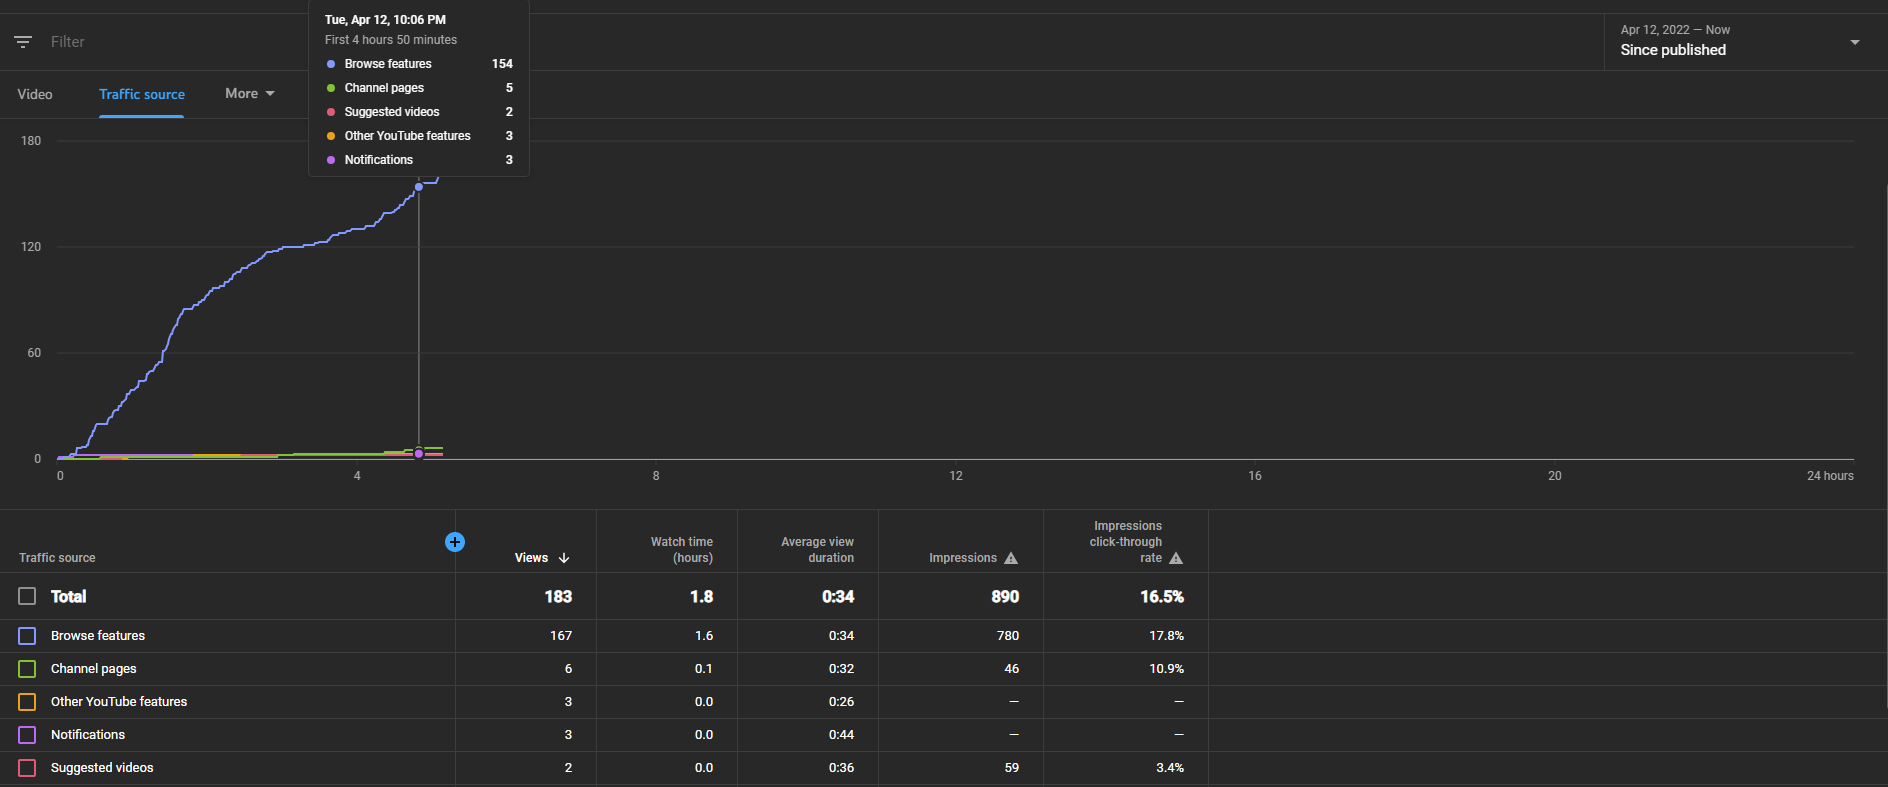Screen dimensions: 1888x787
Task: Switch to the Video tab
Action: coord(35,94)
